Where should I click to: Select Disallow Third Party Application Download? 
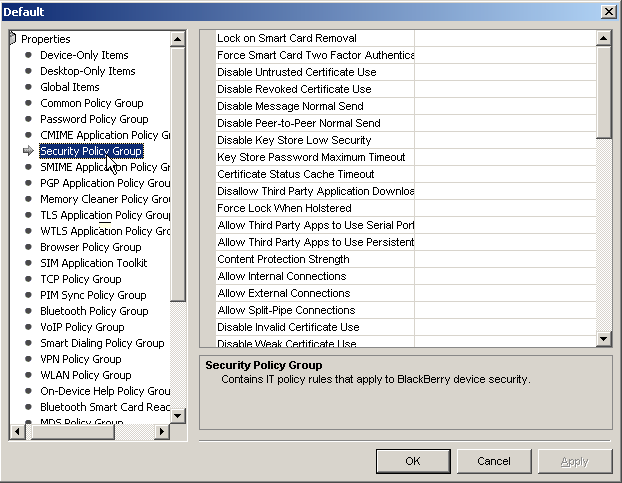(315, 192)
